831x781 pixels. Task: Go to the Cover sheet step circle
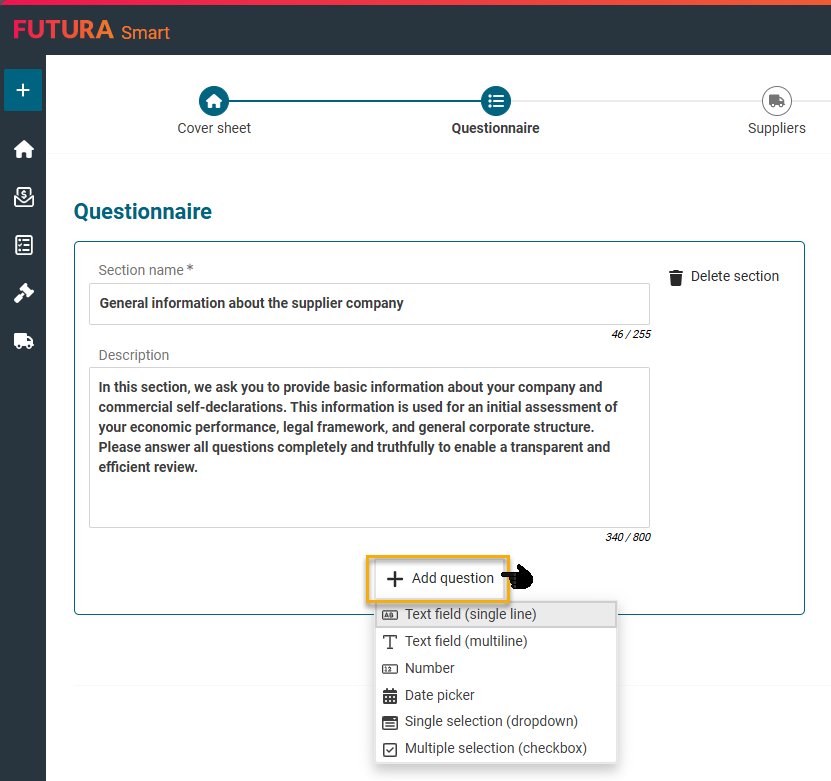pos(214,101)
